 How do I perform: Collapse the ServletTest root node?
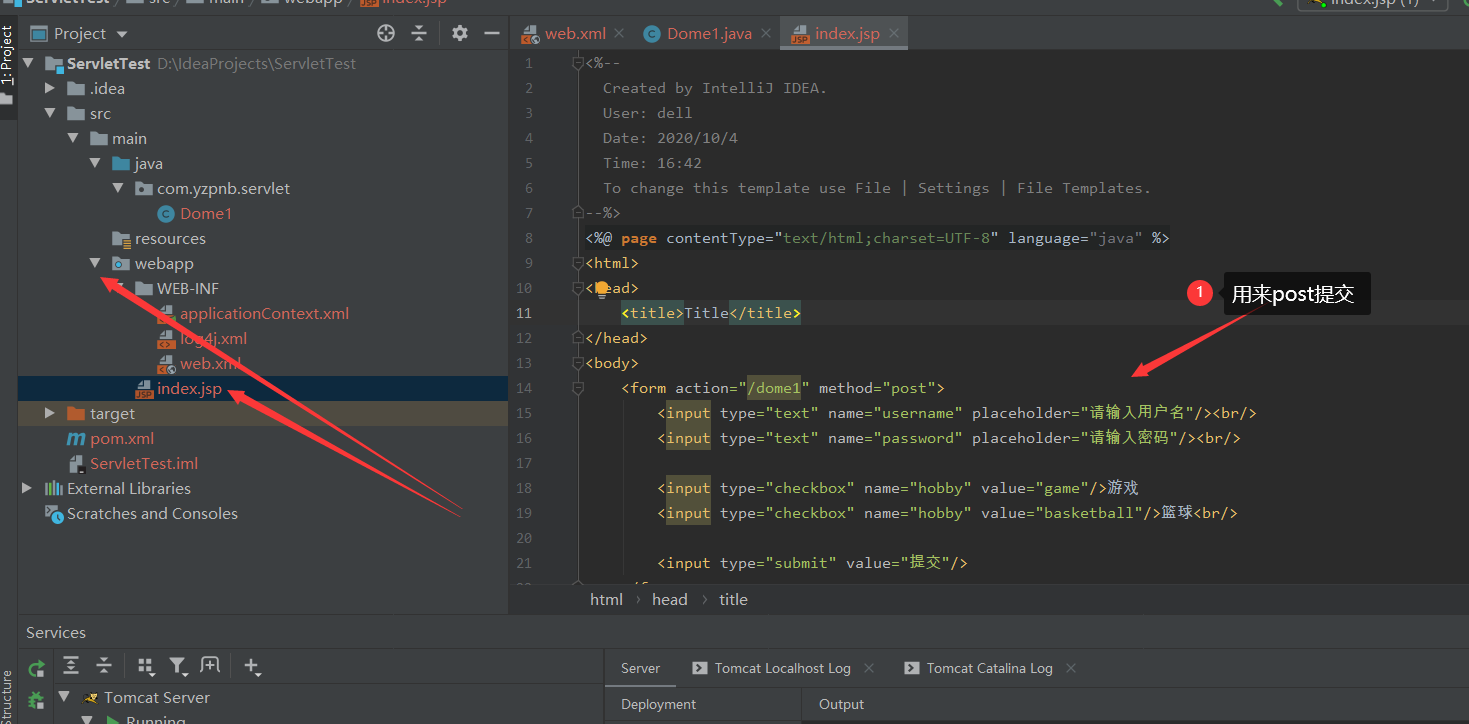coord(27,63)
